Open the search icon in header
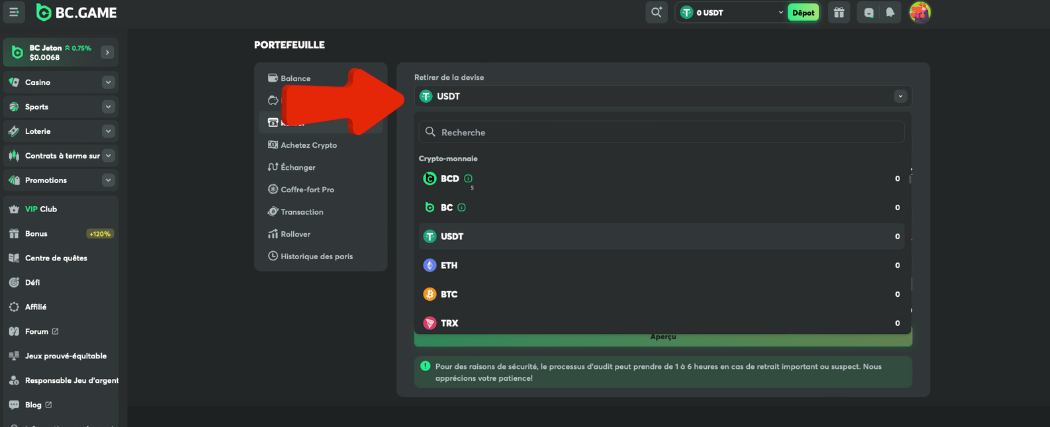The height and width of the screenshot is (427, 1050). point(656,12)
